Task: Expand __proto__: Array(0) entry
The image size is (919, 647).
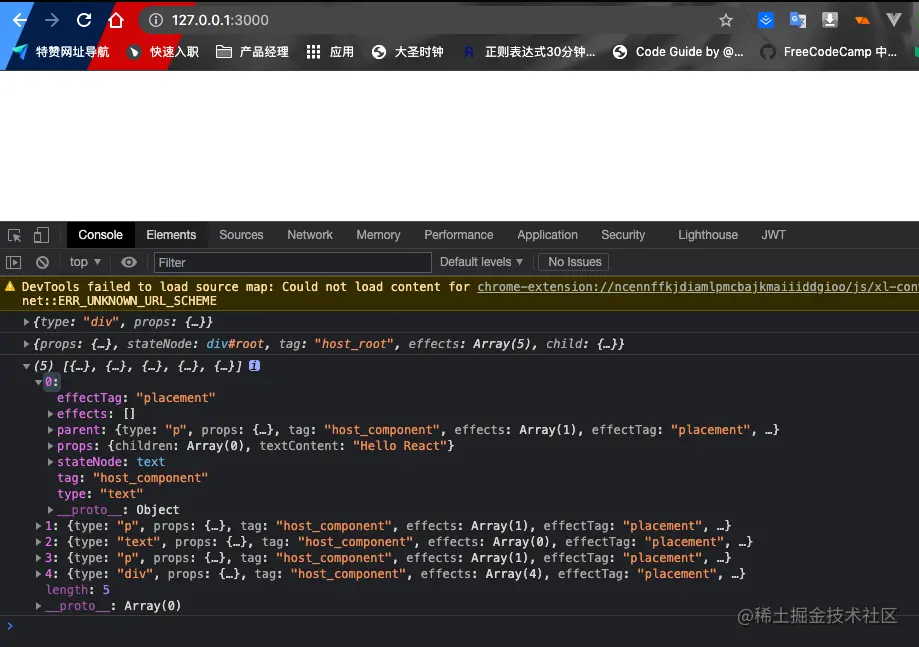Action: (x=39, y=606)
